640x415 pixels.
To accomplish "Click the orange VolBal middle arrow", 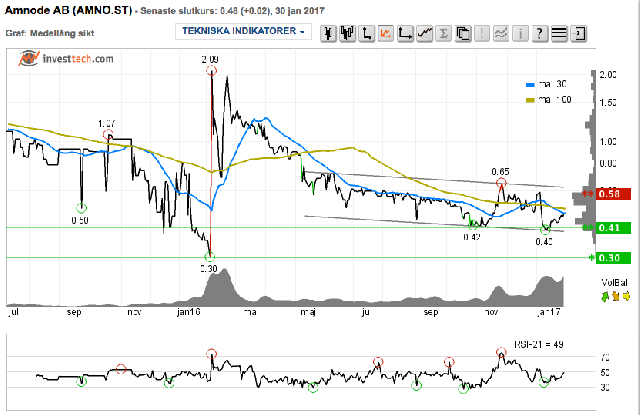I will tap(616, 296).
